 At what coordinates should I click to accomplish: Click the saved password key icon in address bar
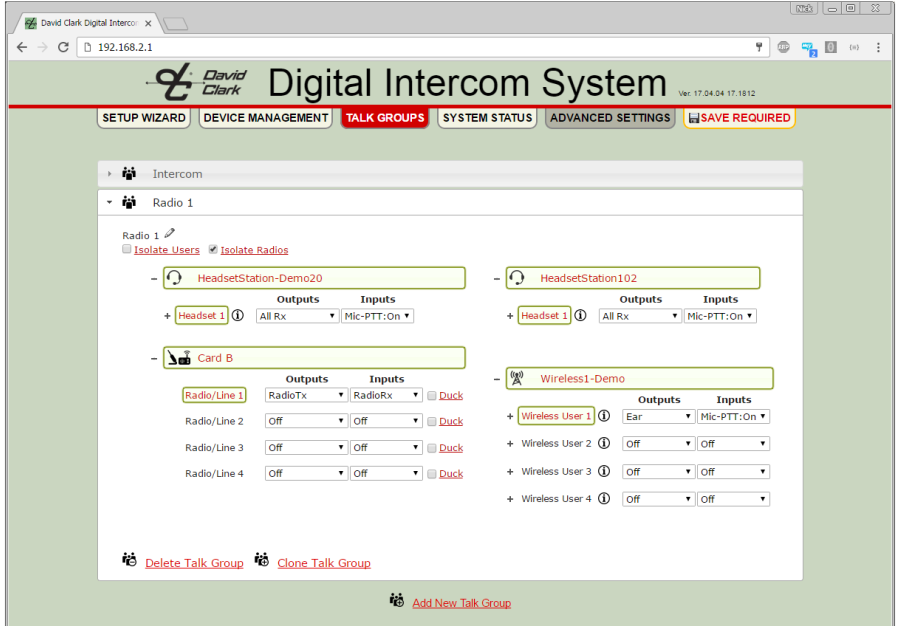tap(759, 47)
